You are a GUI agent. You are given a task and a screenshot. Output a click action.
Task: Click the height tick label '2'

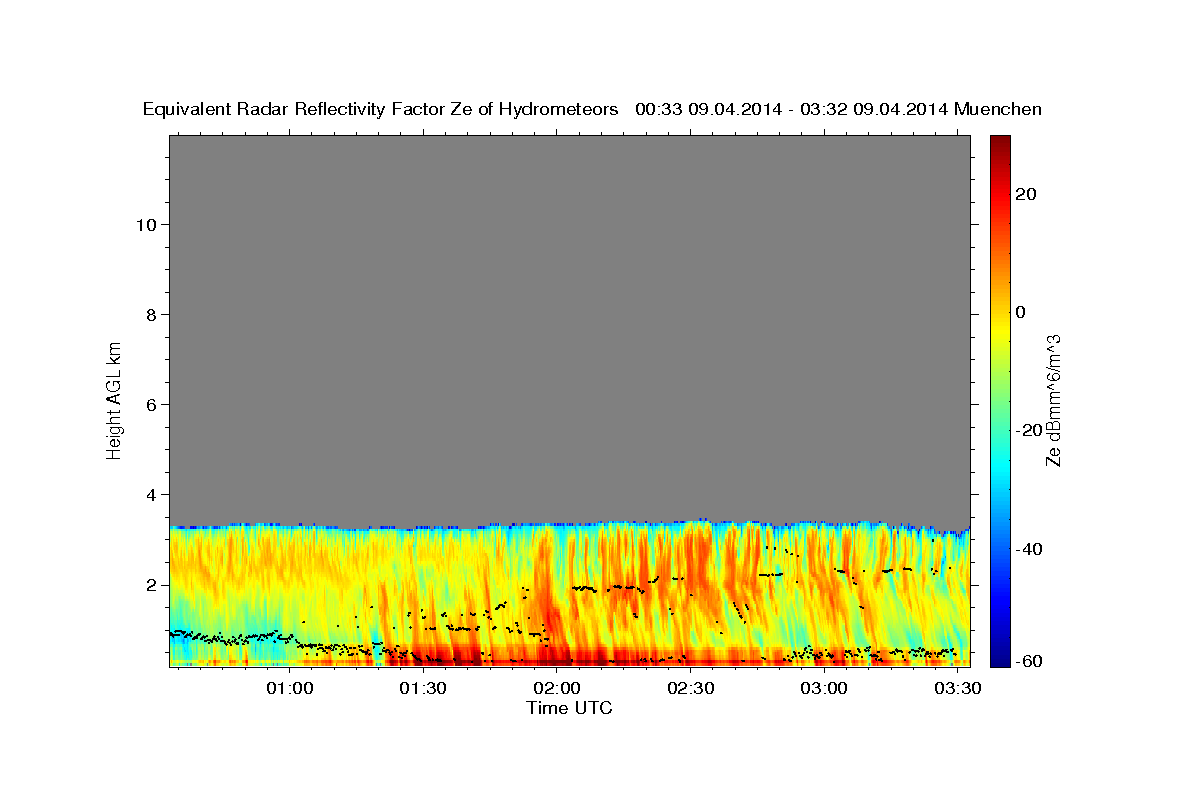point(152,584)
